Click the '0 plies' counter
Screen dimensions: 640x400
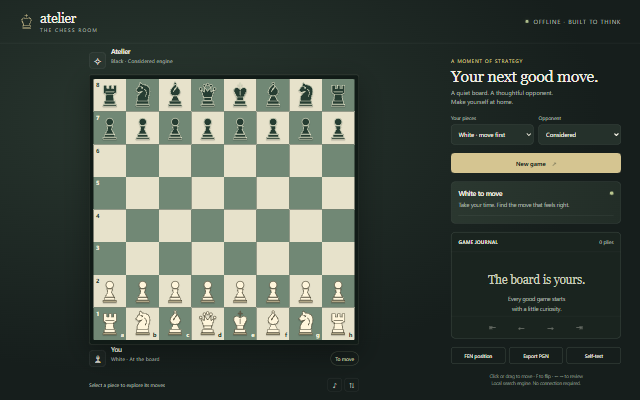[x=607, y=242]
